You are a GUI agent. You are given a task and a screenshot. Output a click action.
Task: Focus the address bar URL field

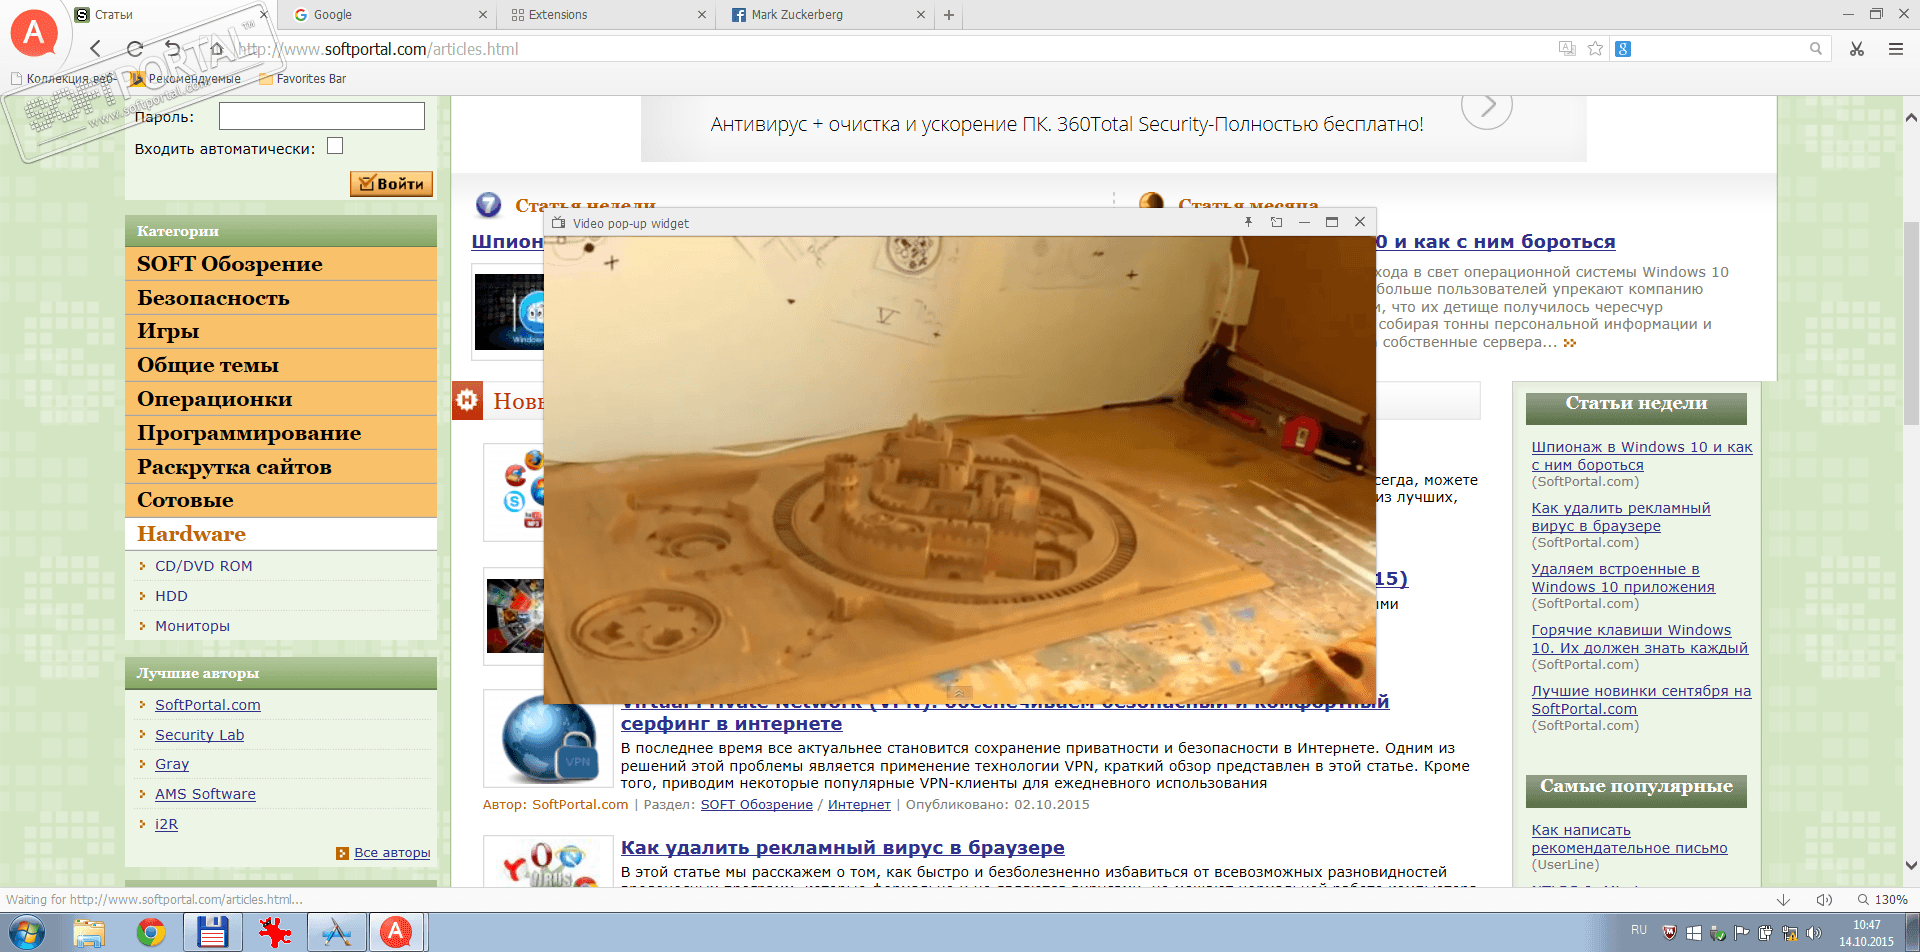click(x=890, y=49)
